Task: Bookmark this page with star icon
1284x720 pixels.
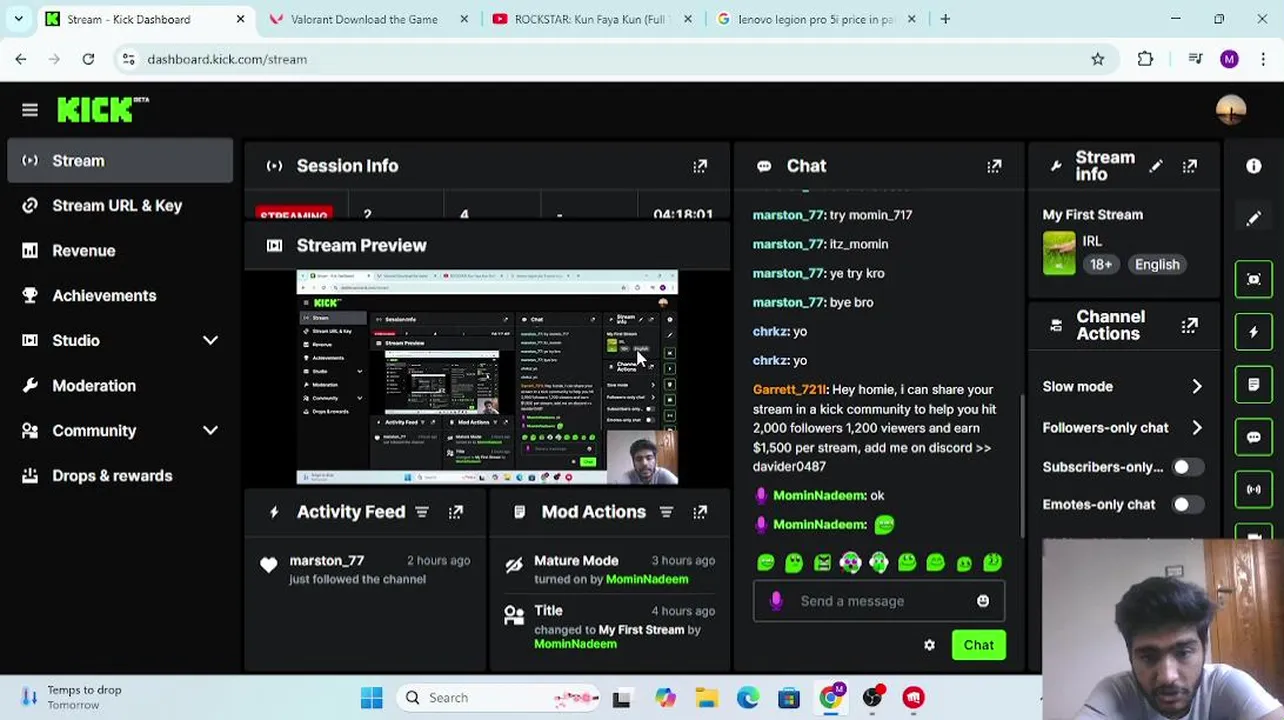Action: pyautogui.click(x=1098, y=59)
